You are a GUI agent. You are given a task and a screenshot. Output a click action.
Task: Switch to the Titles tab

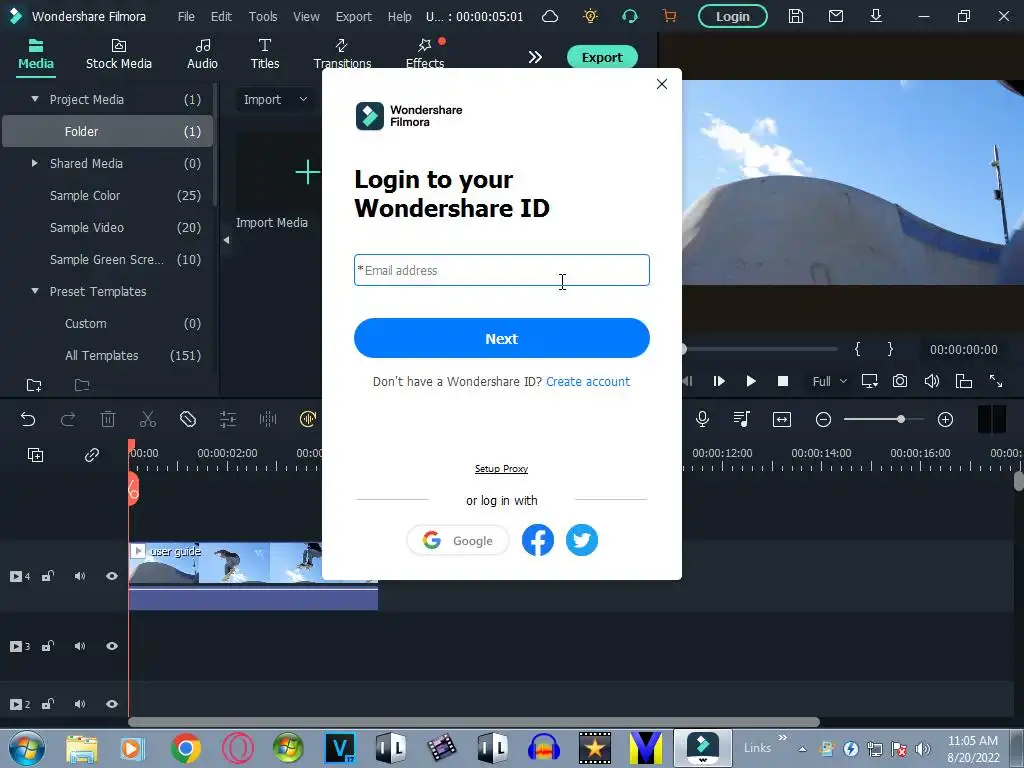(x=264, y=54)
